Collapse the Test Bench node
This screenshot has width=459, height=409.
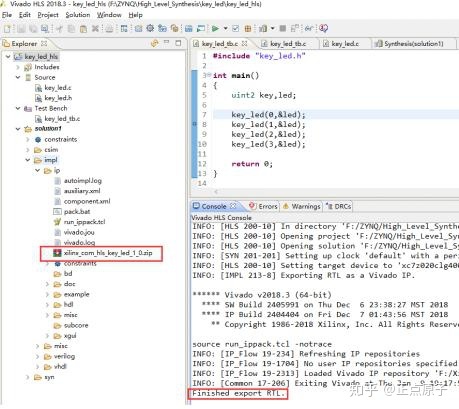point(18,108)
